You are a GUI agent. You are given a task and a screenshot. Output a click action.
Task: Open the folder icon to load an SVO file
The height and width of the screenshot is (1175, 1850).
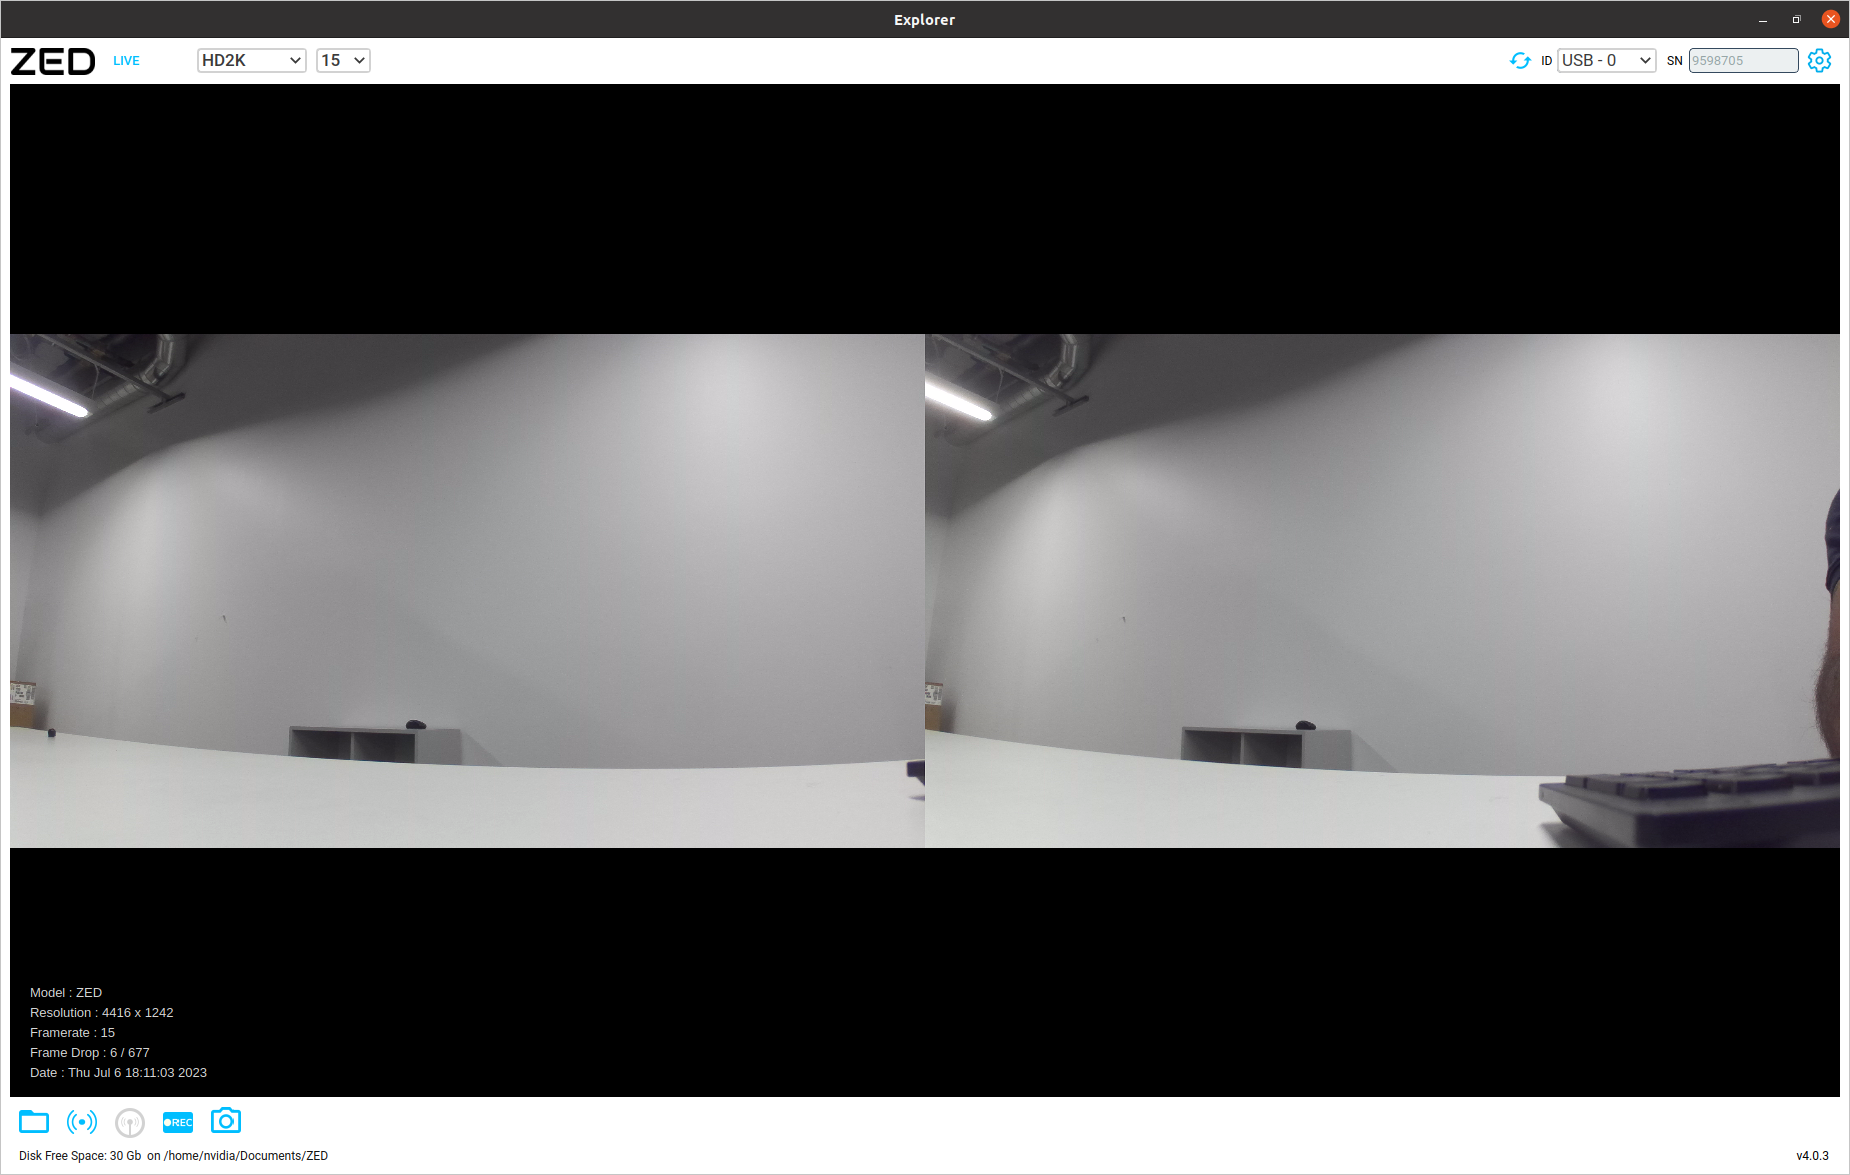click(x=33, y=1121)
